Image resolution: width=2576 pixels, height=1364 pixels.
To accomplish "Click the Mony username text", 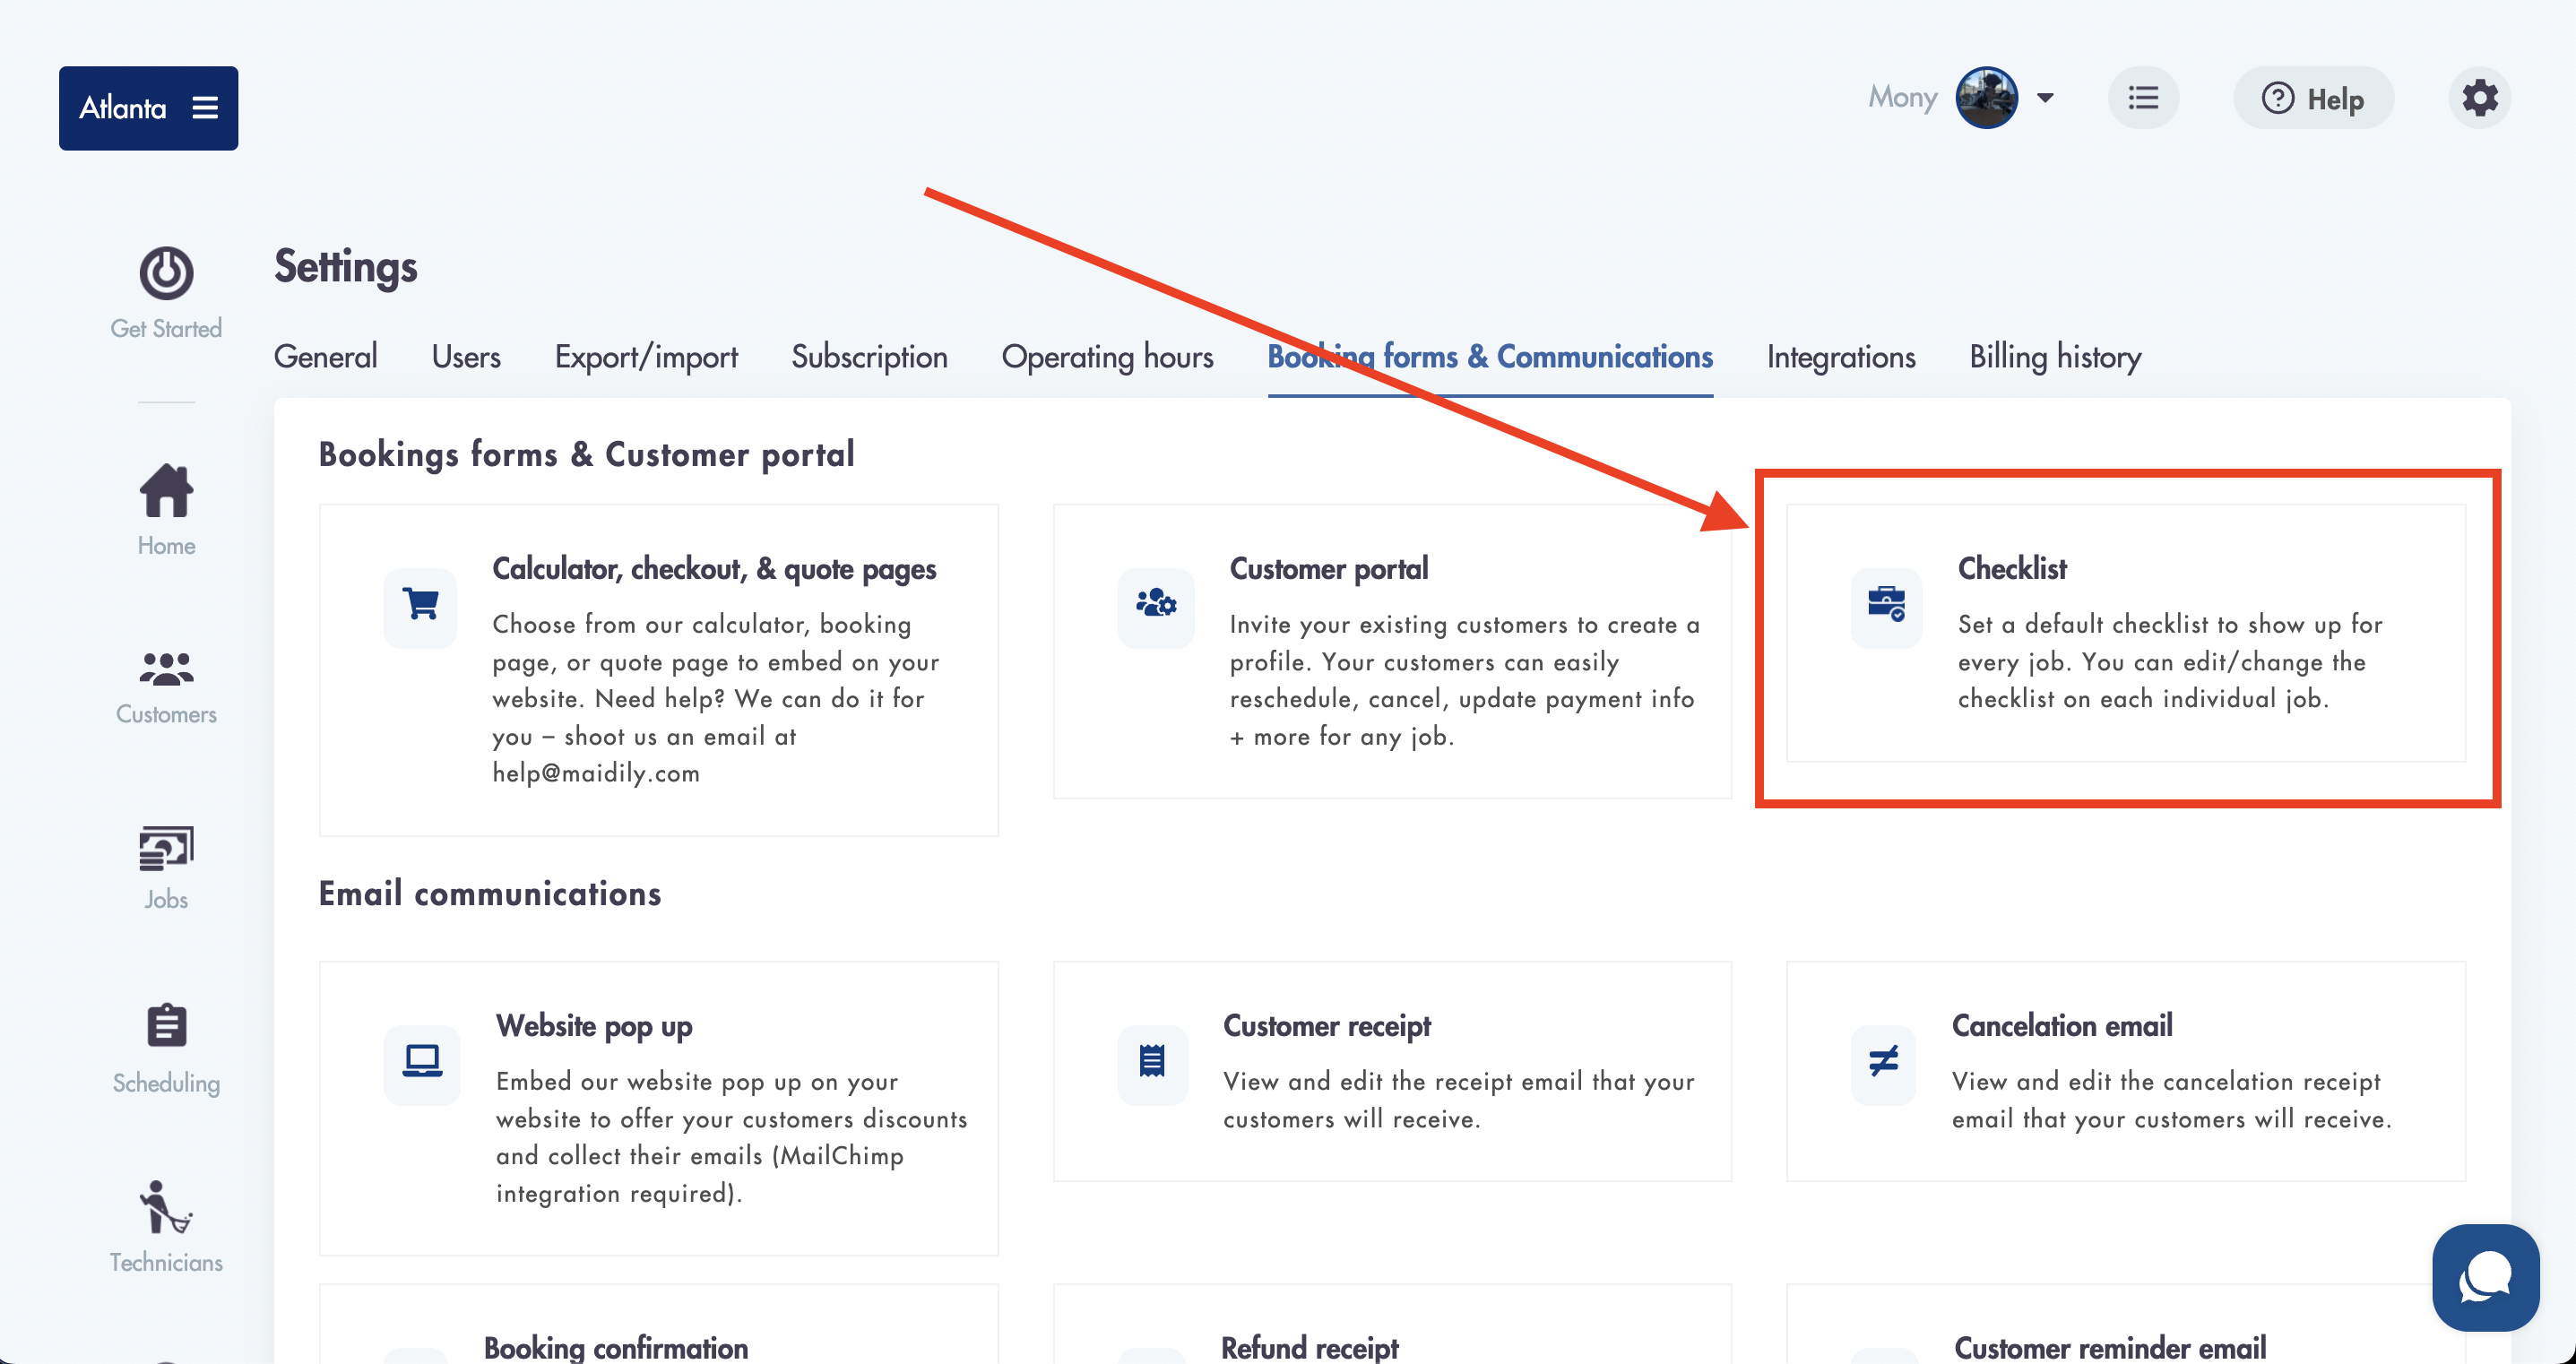I will tap(1903, 97).
